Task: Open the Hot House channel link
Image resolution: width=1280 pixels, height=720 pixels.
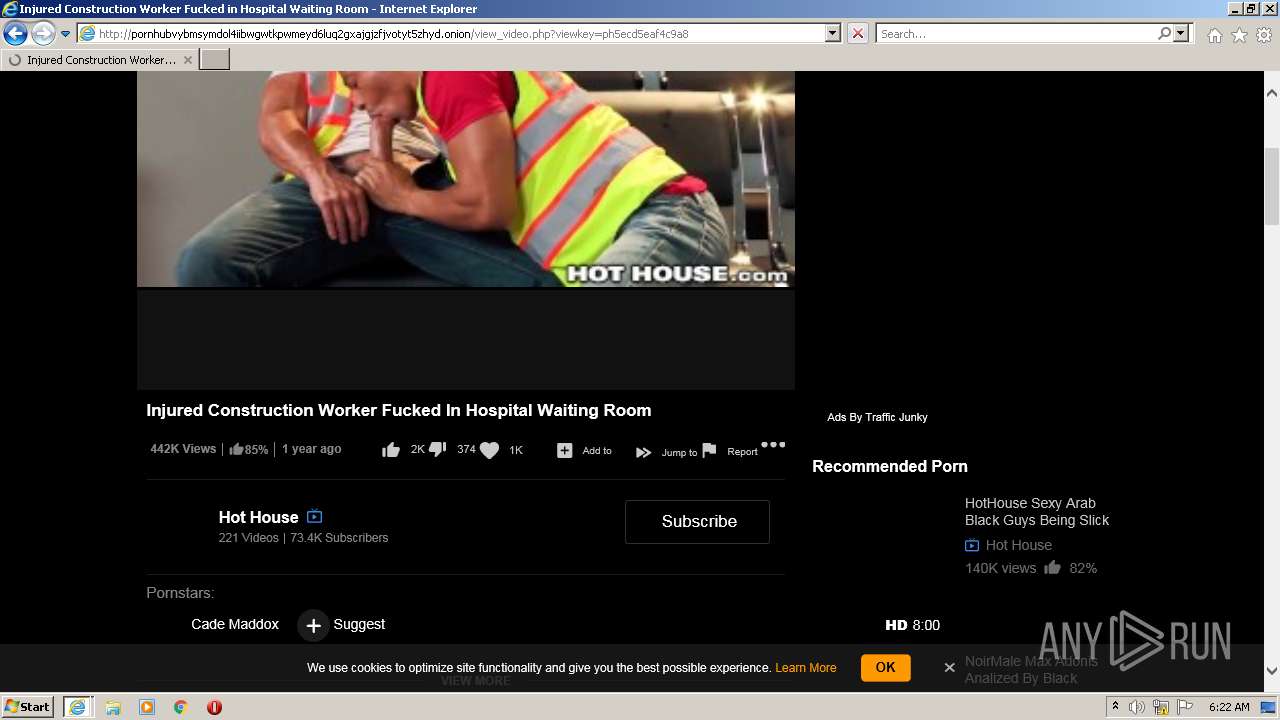Action: click(x=258, y=517)
